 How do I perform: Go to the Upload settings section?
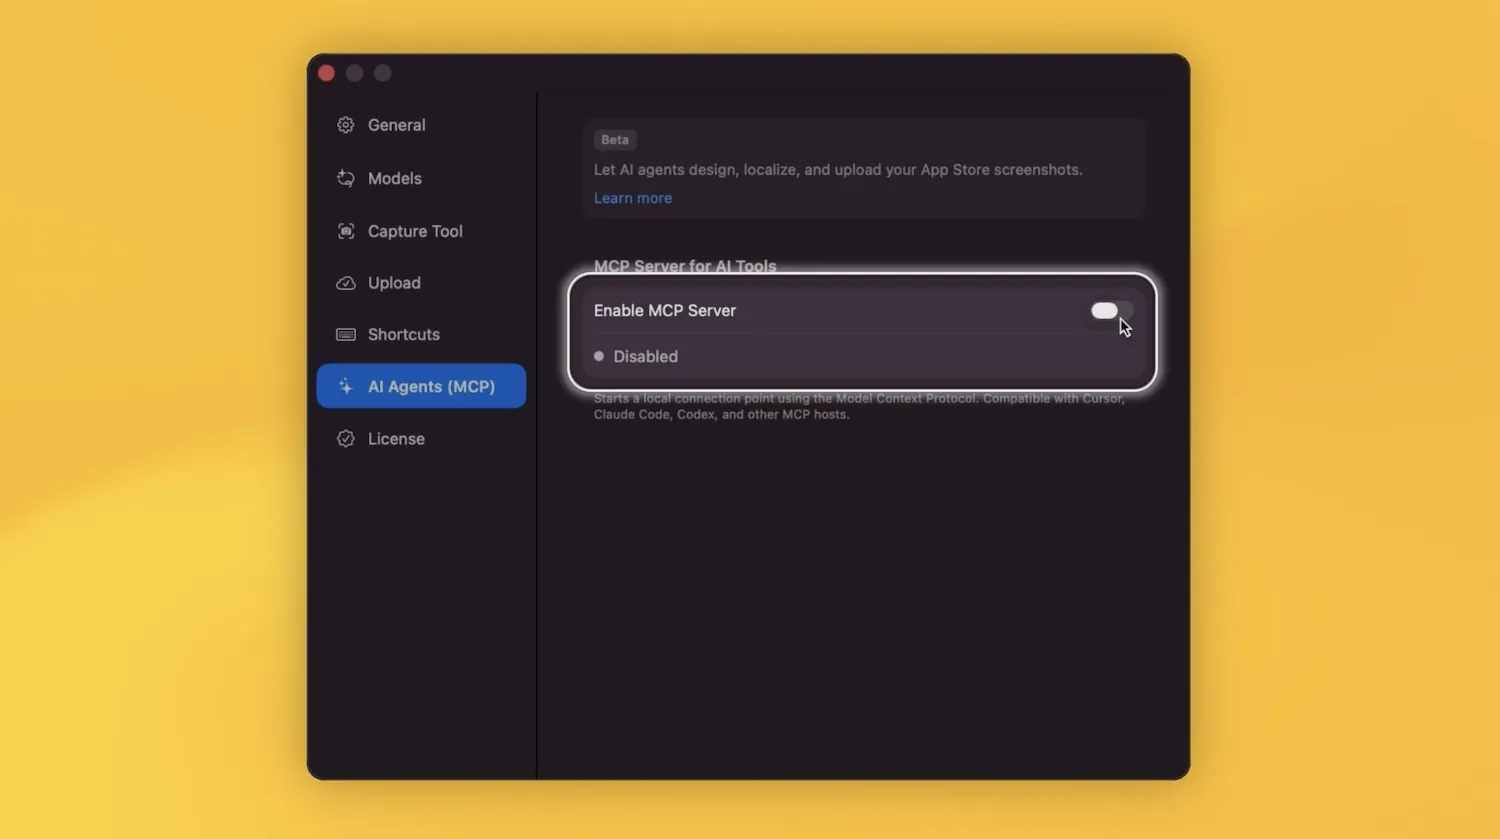[393, 283]
